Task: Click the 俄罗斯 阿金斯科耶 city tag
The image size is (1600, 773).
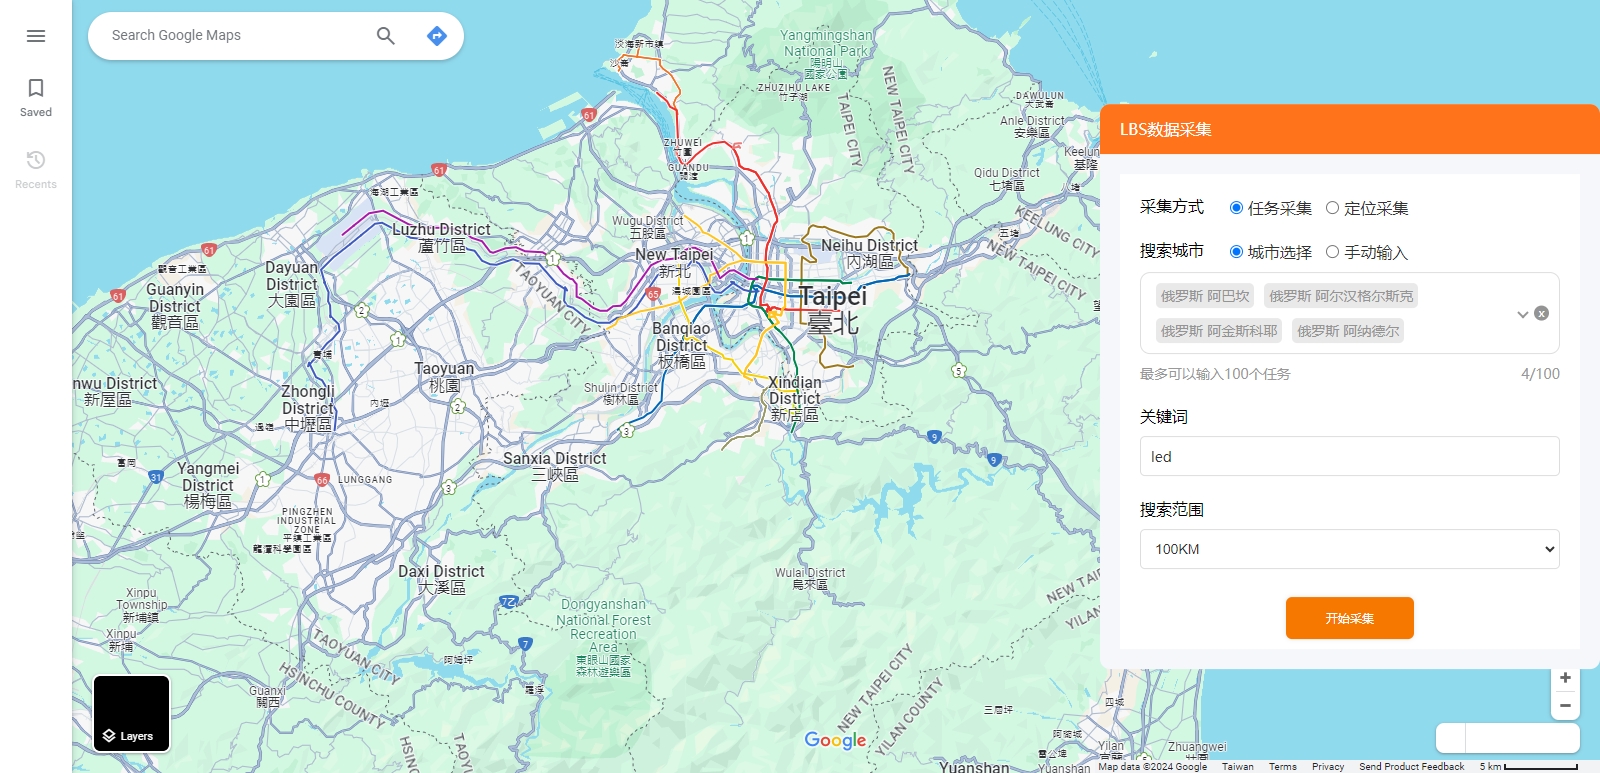Action: [x=1219, y=331]
